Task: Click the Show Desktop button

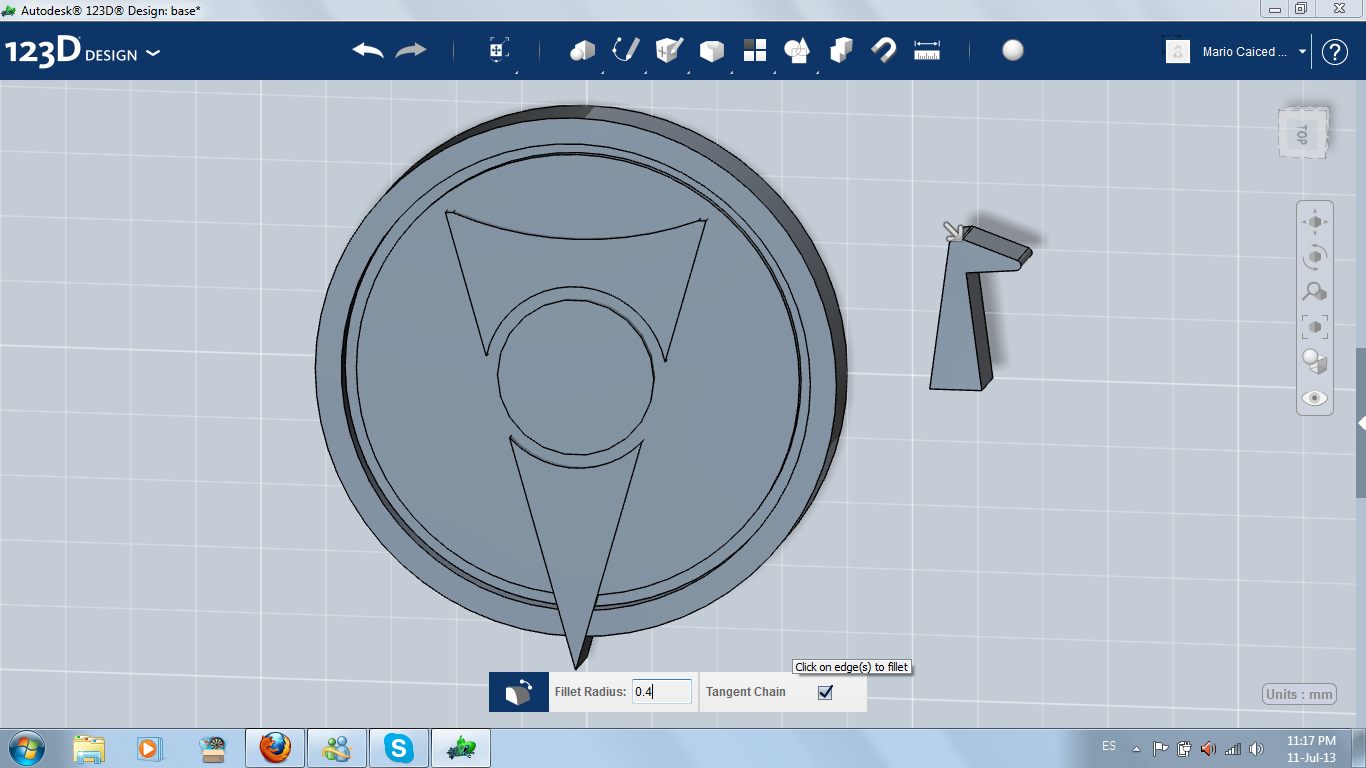Action: click(x=1359, y=748)
